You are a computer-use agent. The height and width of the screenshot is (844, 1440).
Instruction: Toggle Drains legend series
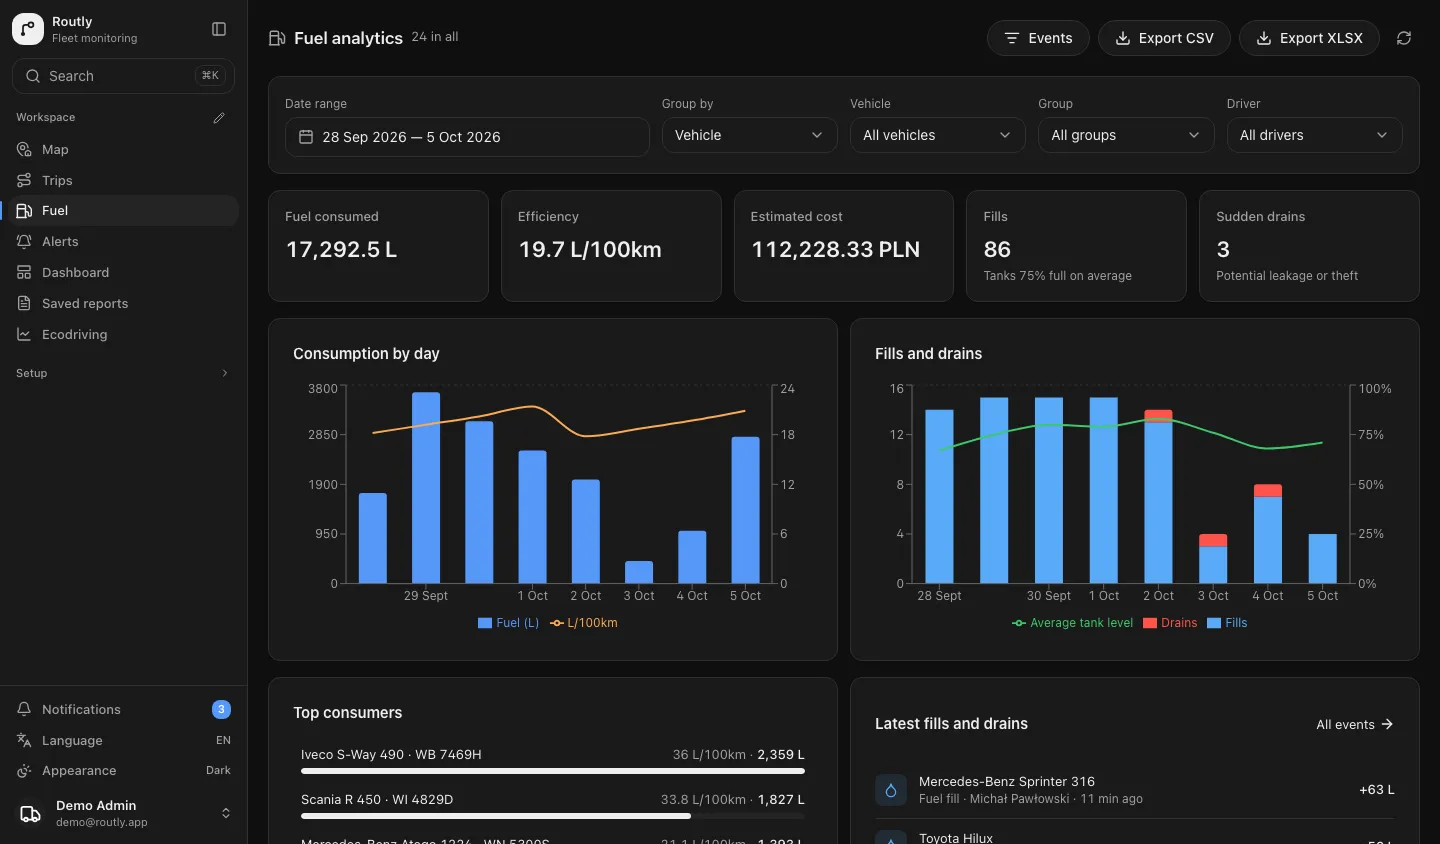point(1170,623)
